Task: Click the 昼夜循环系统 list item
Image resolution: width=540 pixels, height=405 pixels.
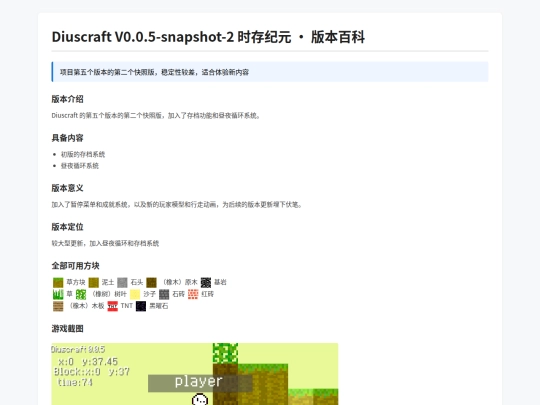Action: point(80,166)
